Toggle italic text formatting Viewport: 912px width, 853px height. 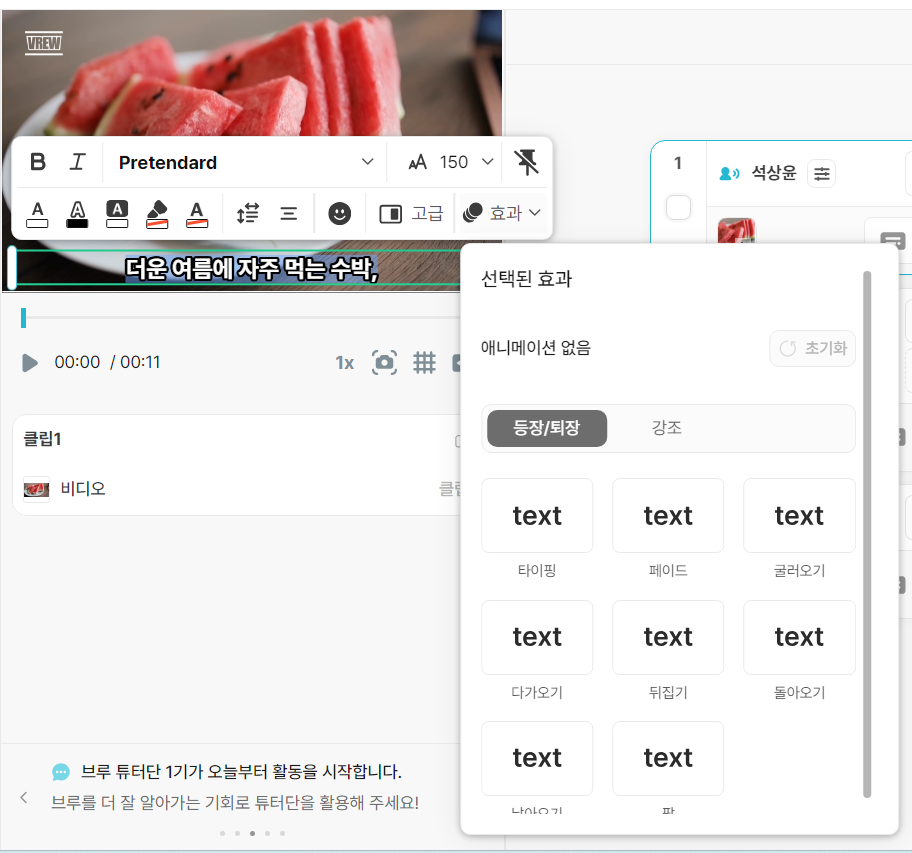(77, 162)
